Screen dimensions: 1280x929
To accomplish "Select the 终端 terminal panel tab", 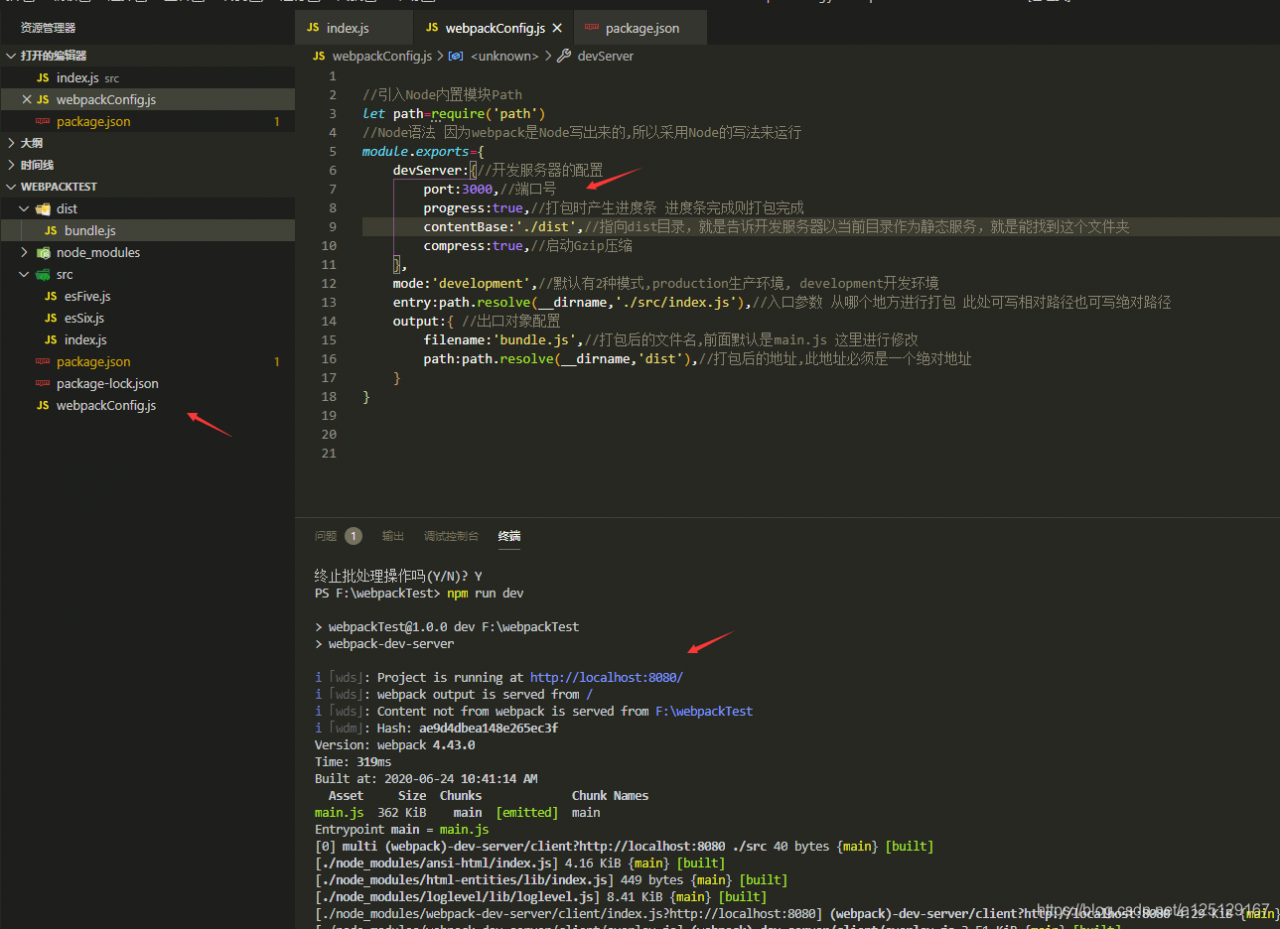I will [x=509, y=536].
